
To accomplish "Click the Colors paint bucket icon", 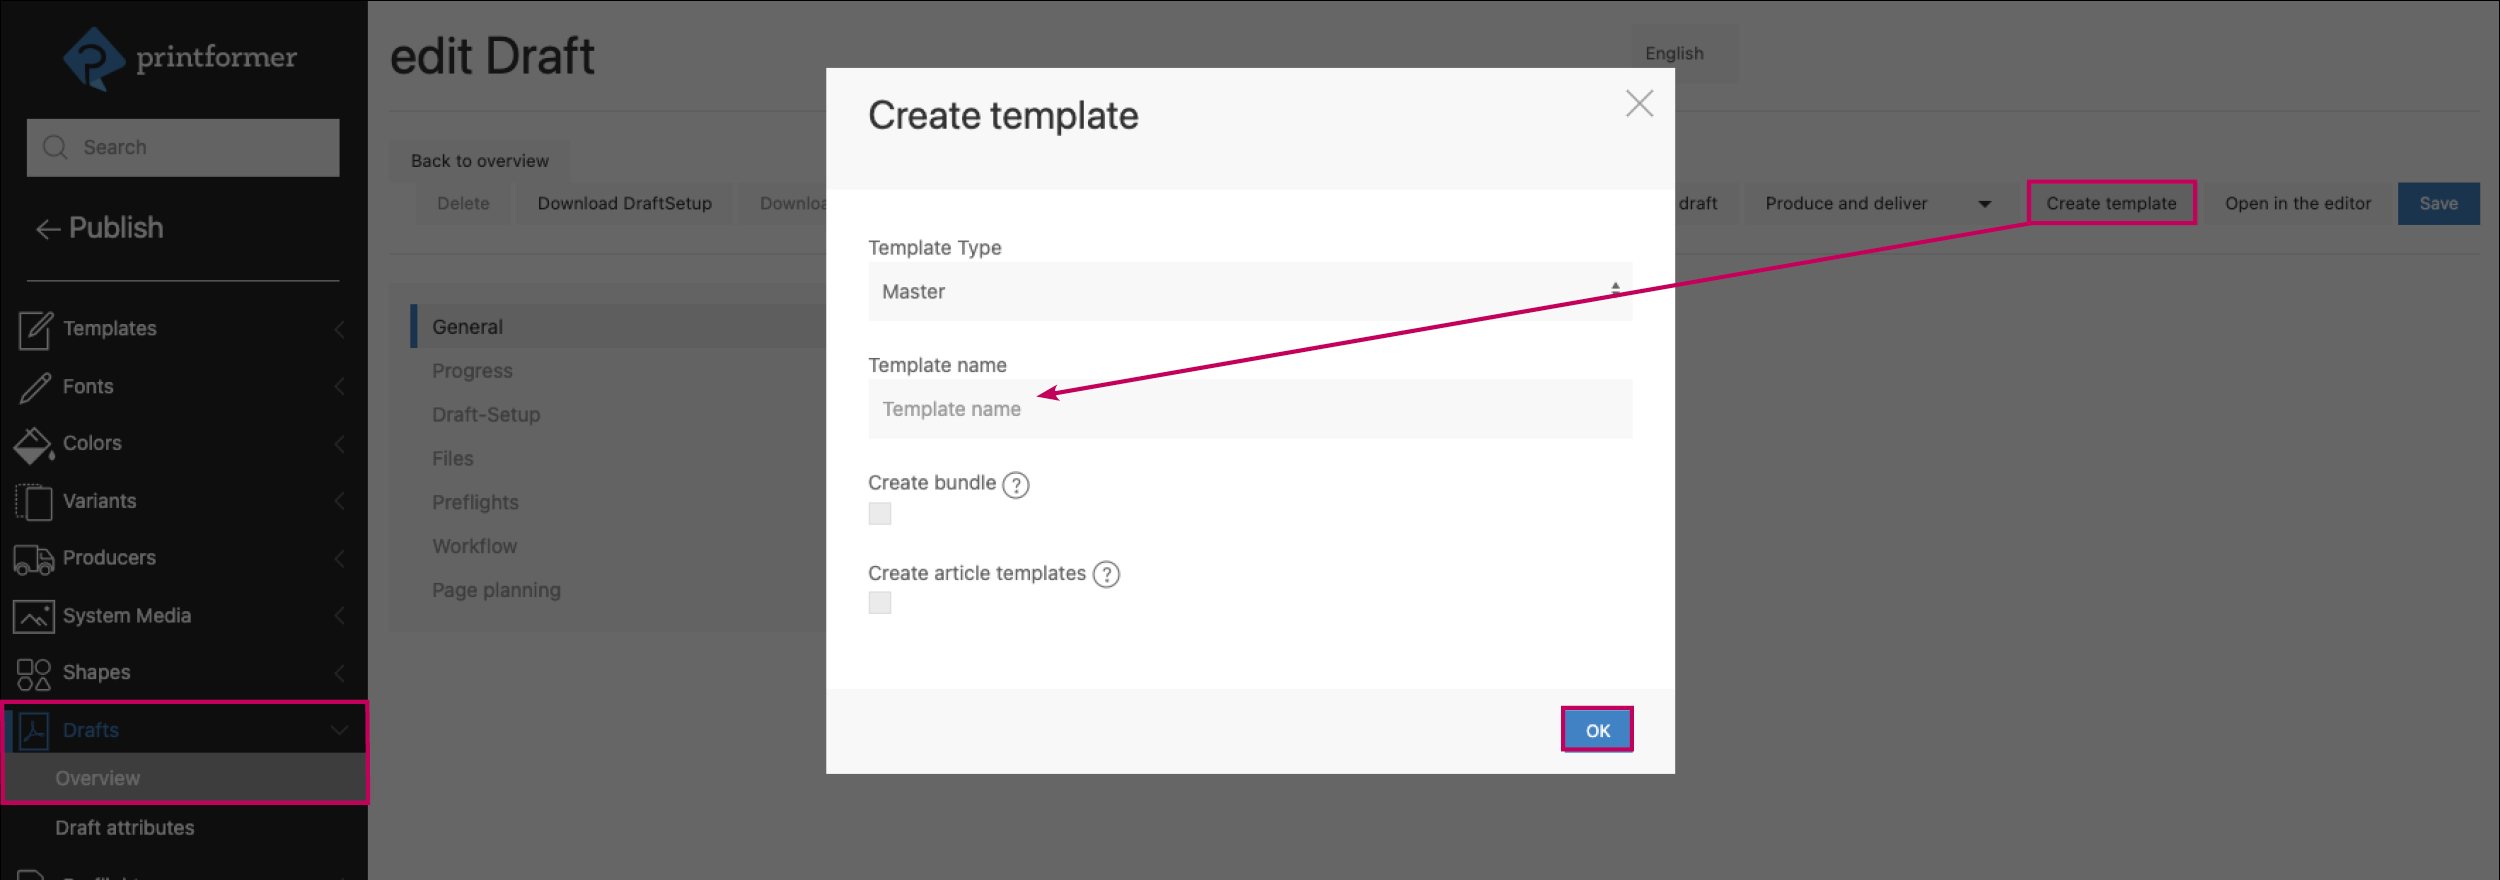I will click(x=33, y=443).
